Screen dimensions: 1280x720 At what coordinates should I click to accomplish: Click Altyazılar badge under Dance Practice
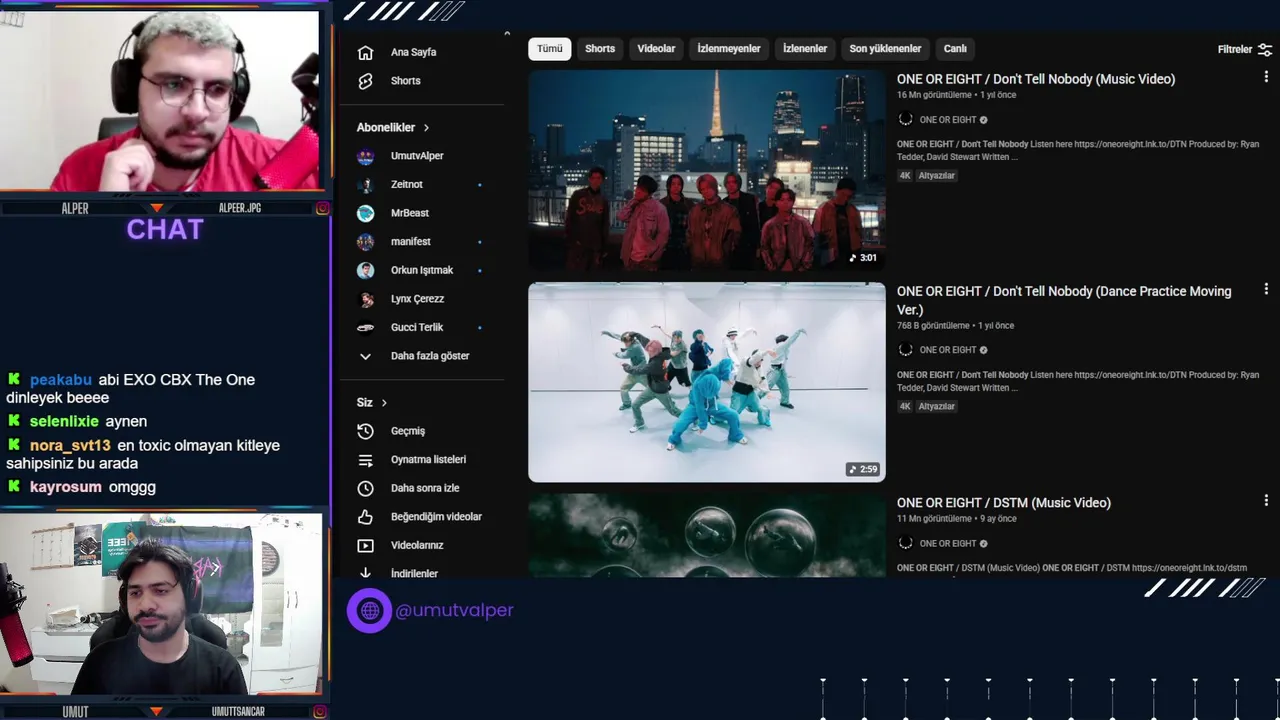937,407
